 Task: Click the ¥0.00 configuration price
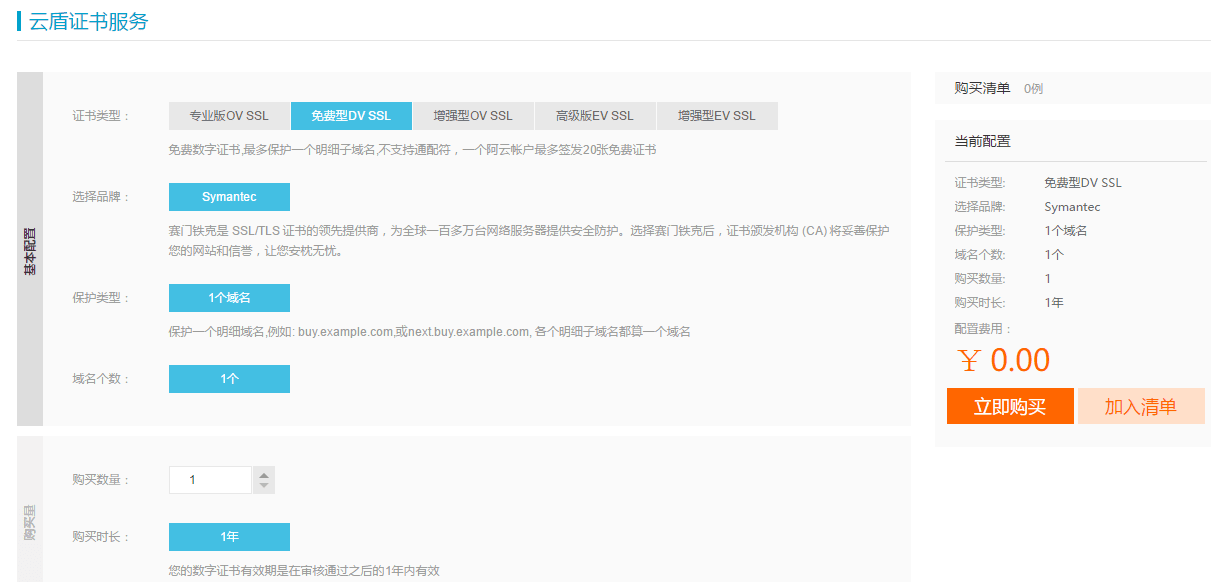click(1004, 360)
